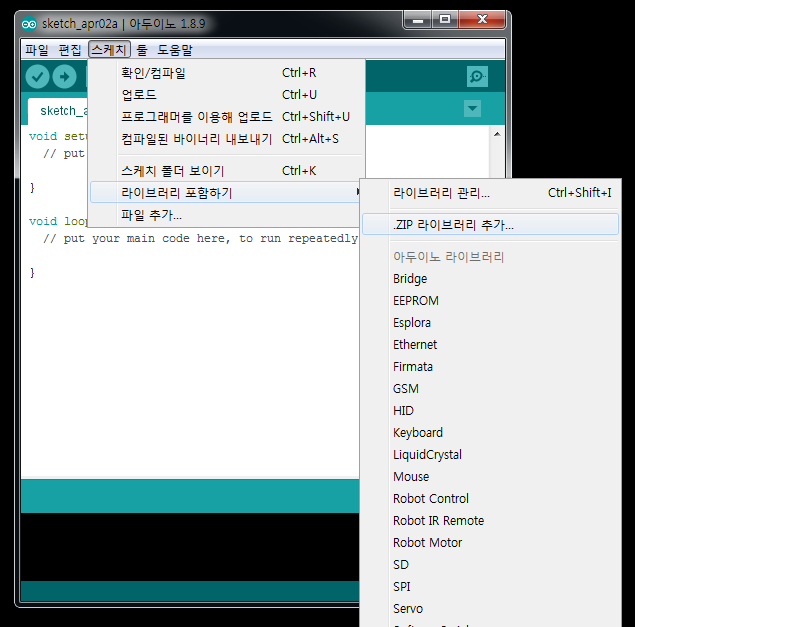Include the Servo library
The image size is (800, 627).
pos(490,608)
